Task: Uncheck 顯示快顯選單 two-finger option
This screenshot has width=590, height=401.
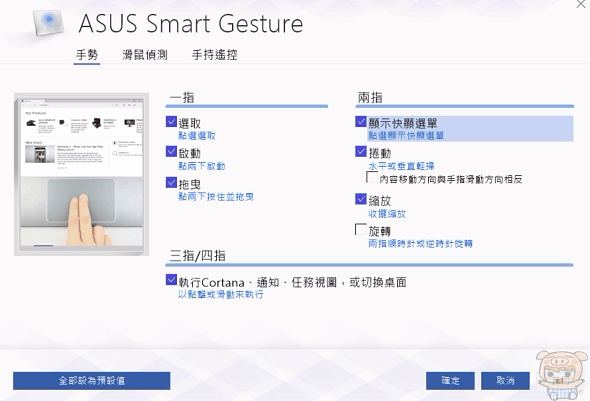Action: click(x=361, y=122)
